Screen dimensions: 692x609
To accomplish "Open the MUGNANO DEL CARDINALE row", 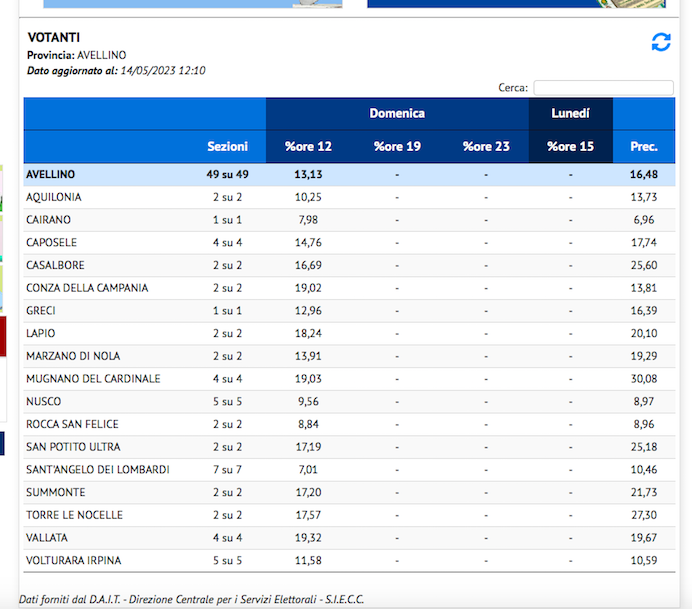I will 349,379.
